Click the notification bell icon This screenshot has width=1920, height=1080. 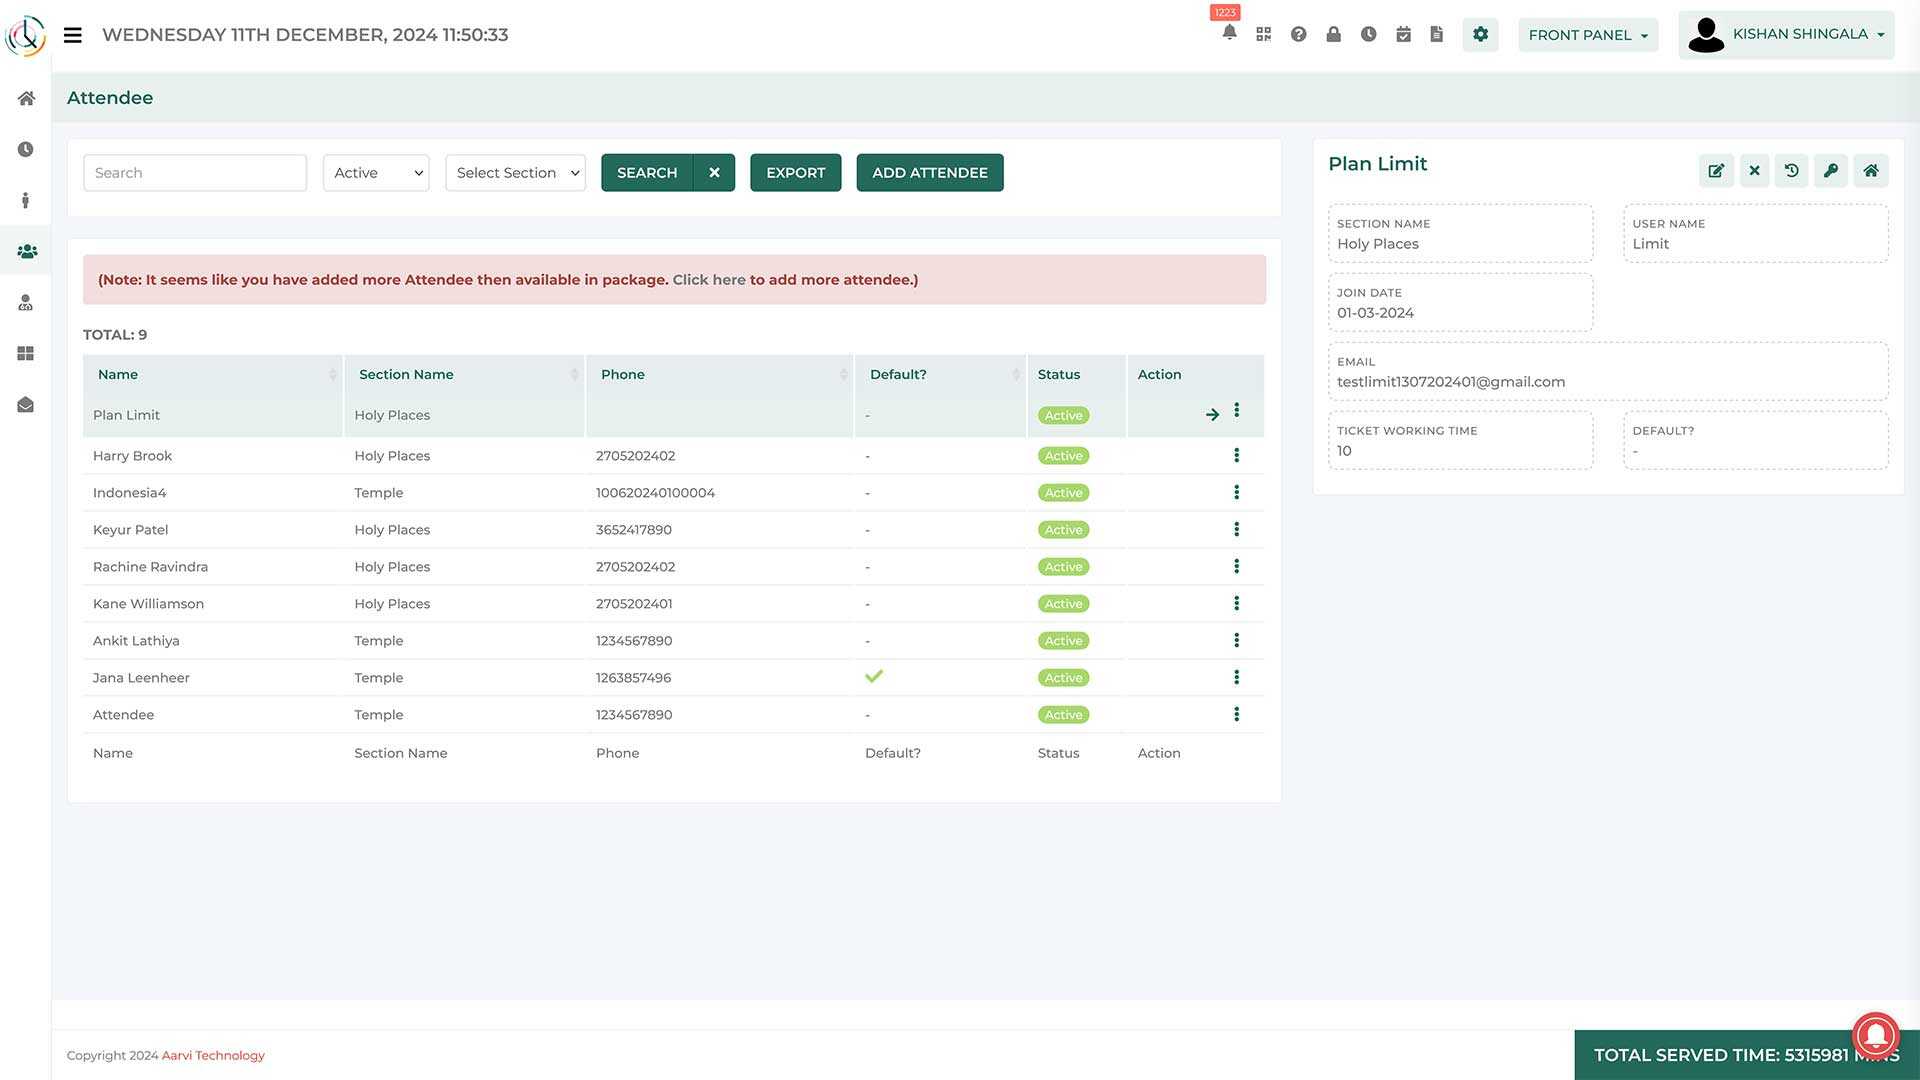(x=1229, y=34)
